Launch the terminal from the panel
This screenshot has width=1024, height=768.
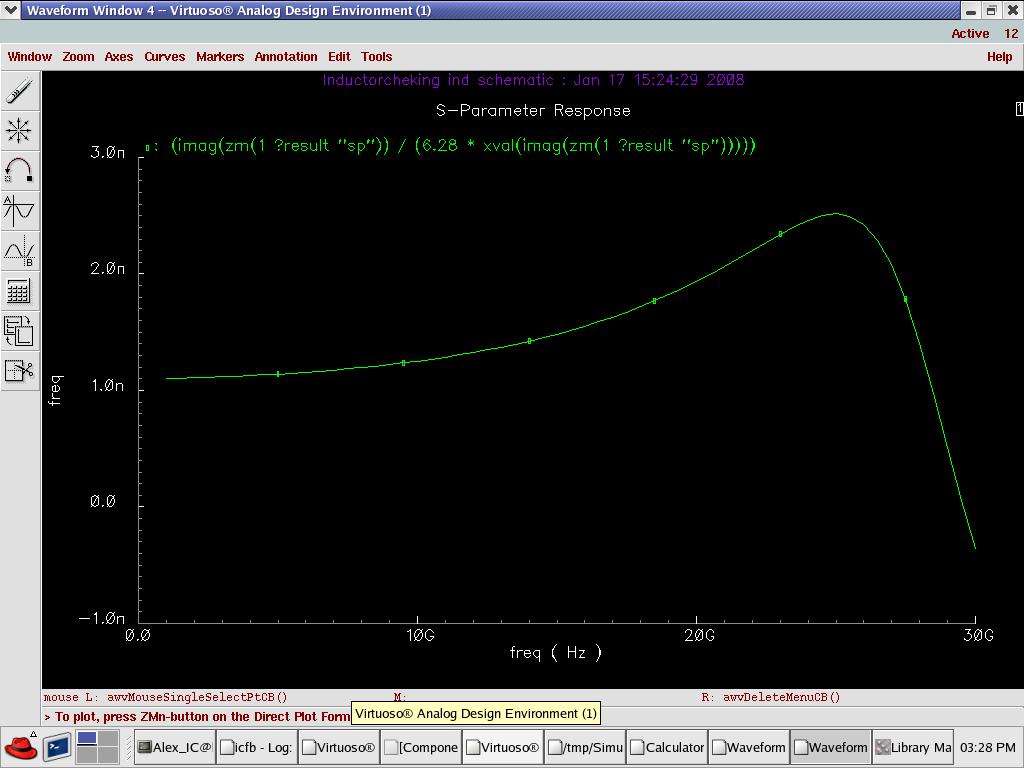57,747
